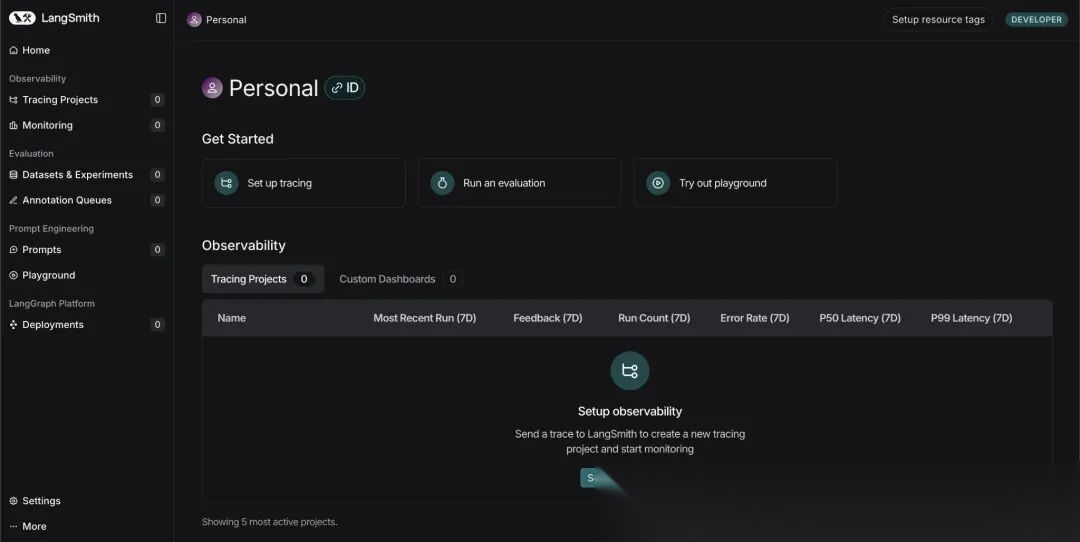1080x542 pixels.
Task: Click the DEVELOPER plan badge
Action: coord(1036,19)
